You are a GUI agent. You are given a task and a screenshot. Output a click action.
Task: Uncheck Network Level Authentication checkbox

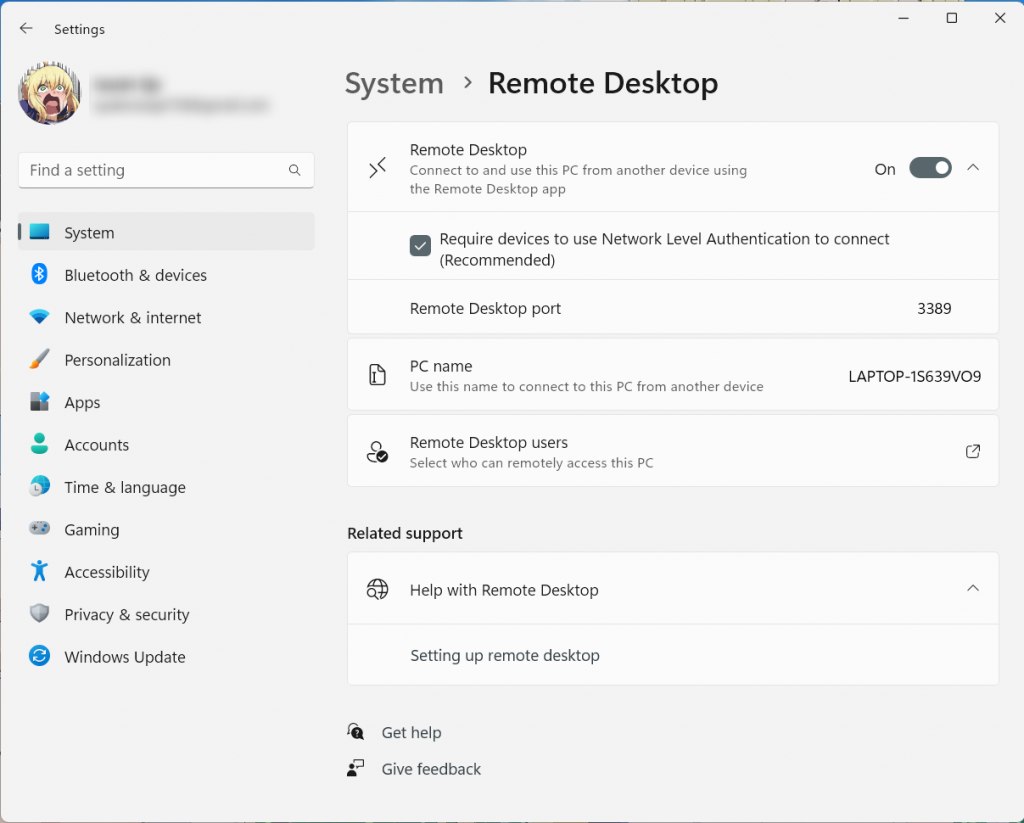click(420, 246)
